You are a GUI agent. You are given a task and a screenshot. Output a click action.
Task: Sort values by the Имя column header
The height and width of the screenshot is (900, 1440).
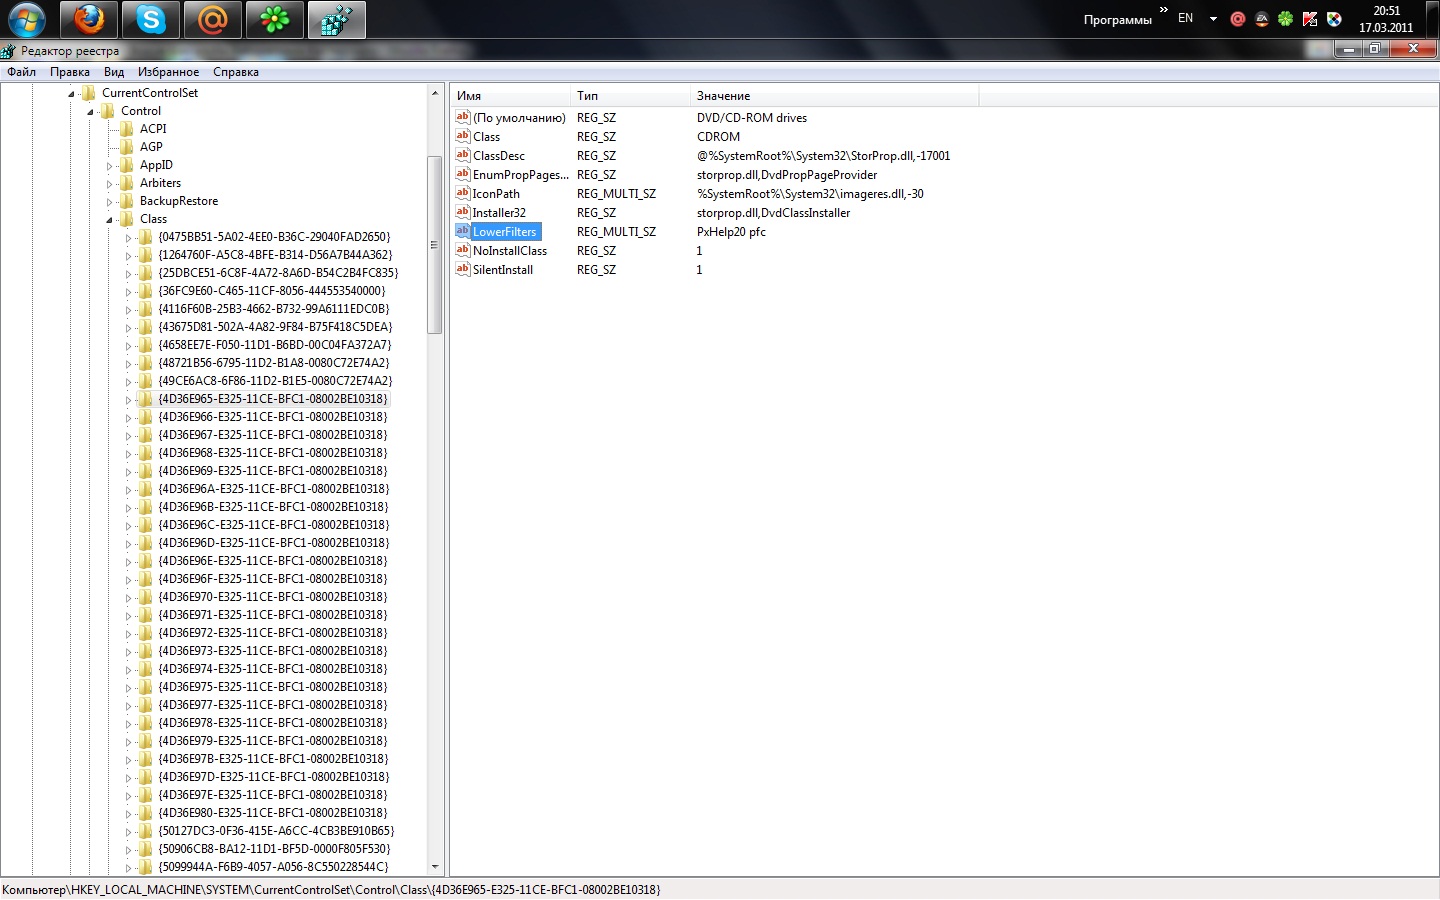click(510, 96)
